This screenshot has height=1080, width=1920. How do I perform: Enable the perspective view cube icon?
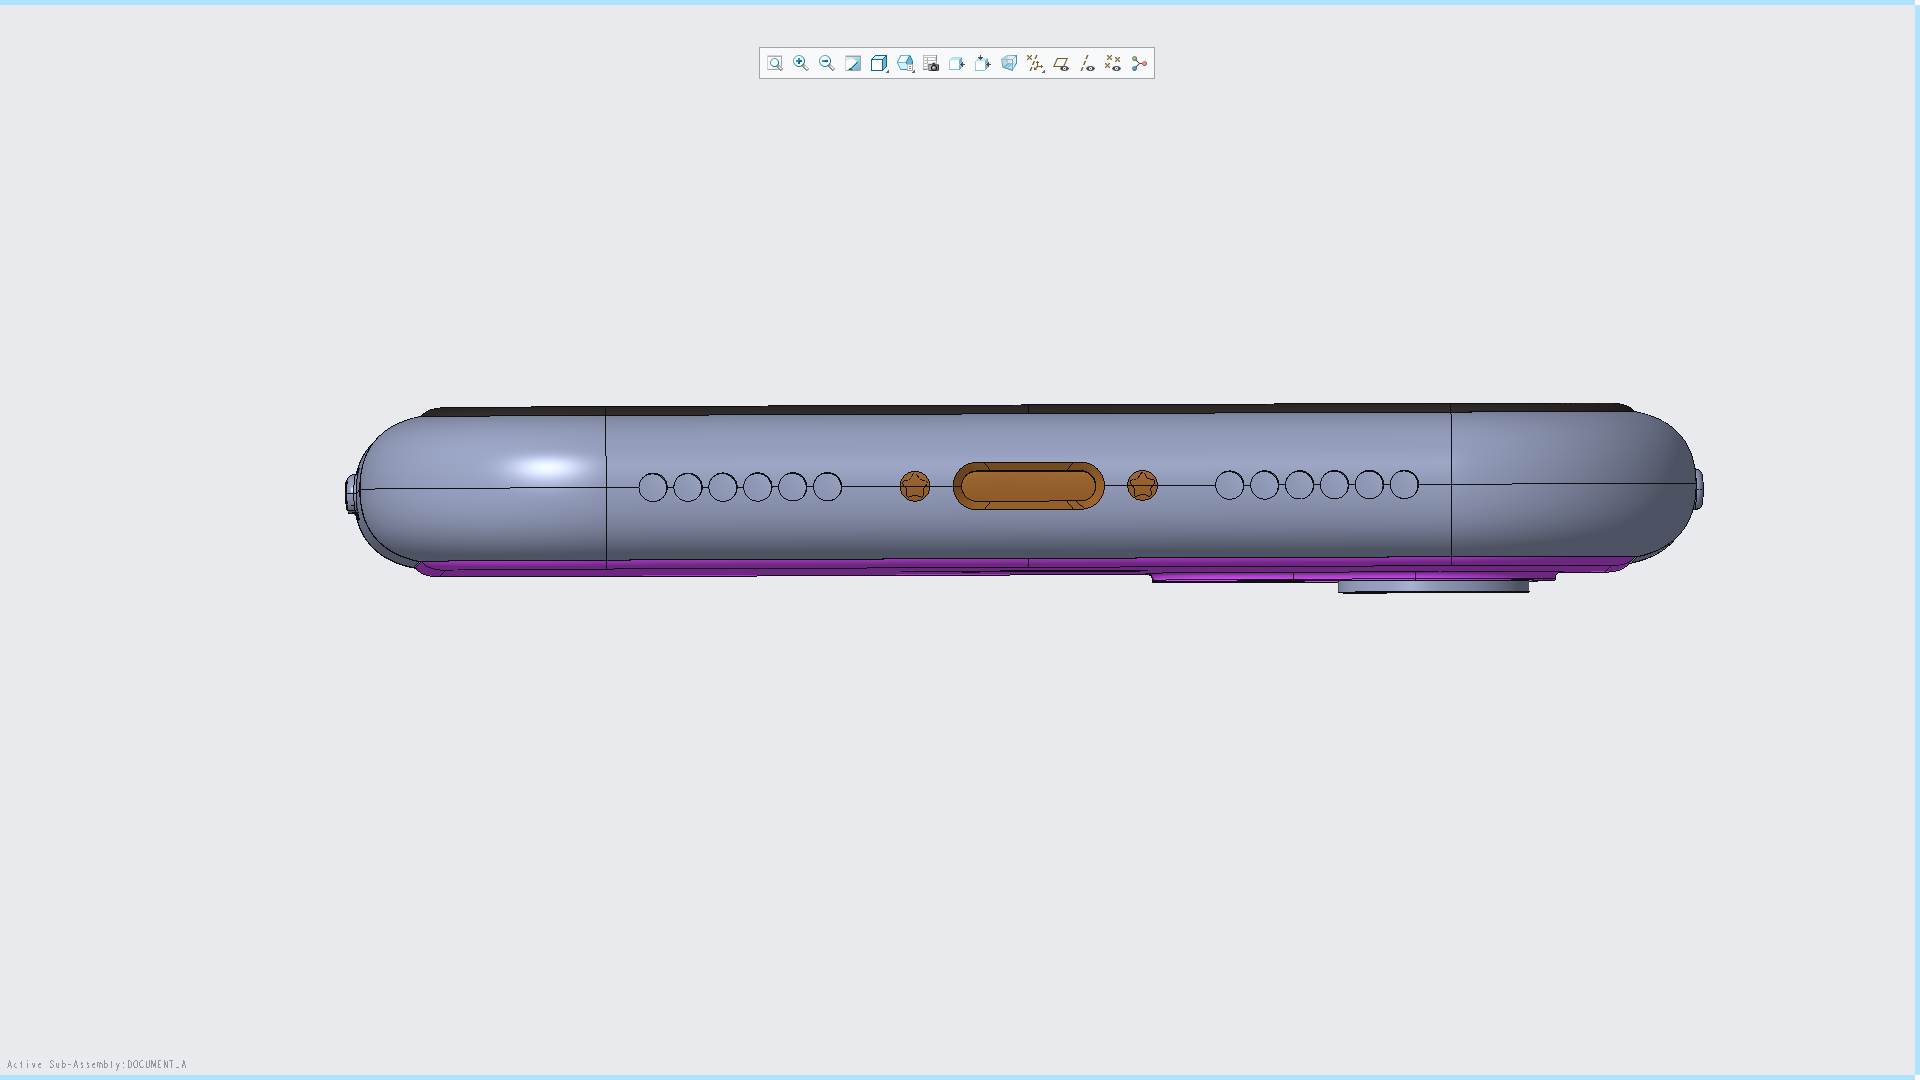[1008, 63]
